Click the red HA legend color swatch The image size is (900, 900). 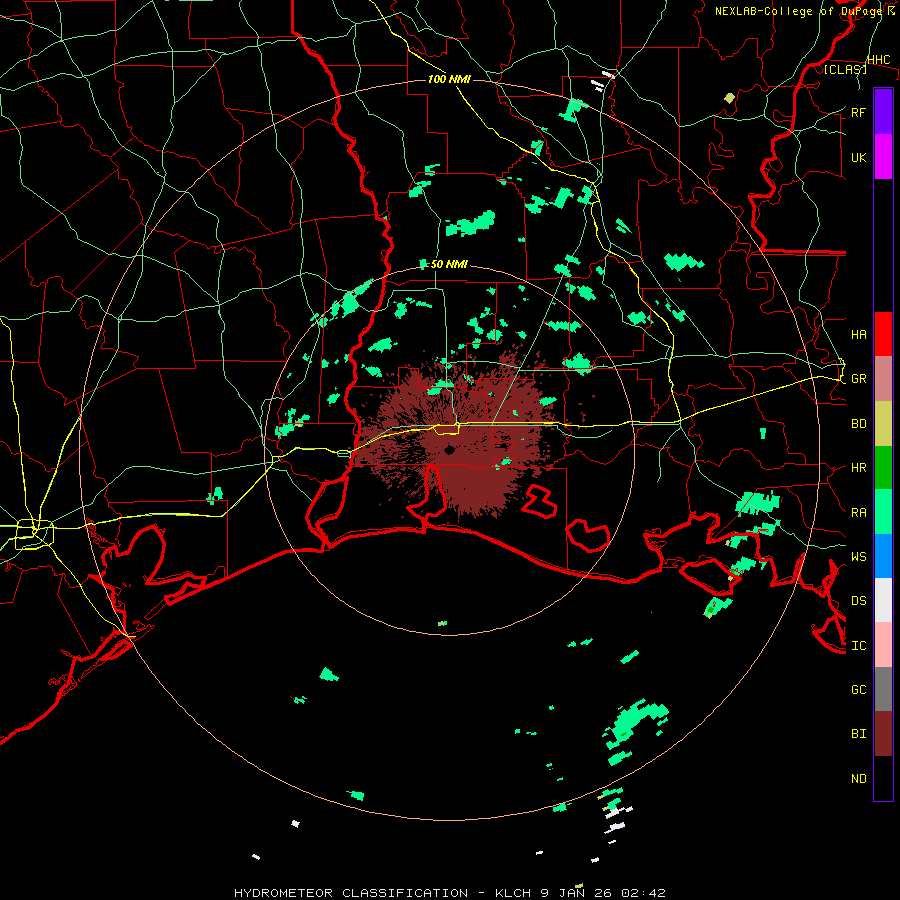883,334
